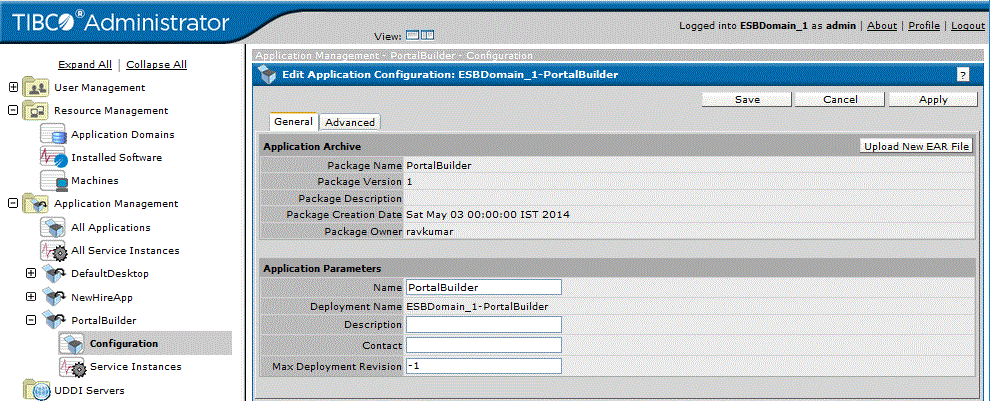Expand the NewHireApp application node
Screen dimensions: 990x401
point(31,297)
